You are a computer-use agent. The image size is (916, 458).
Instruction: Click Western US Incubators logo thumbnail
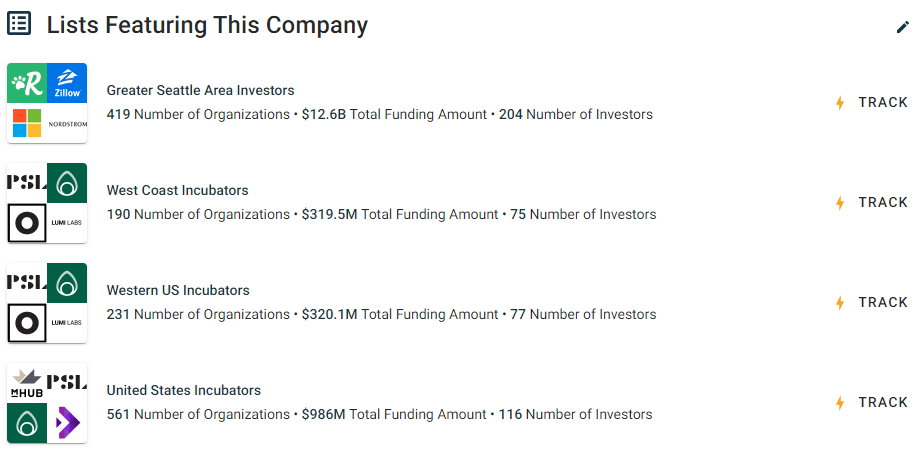point(47,303)
